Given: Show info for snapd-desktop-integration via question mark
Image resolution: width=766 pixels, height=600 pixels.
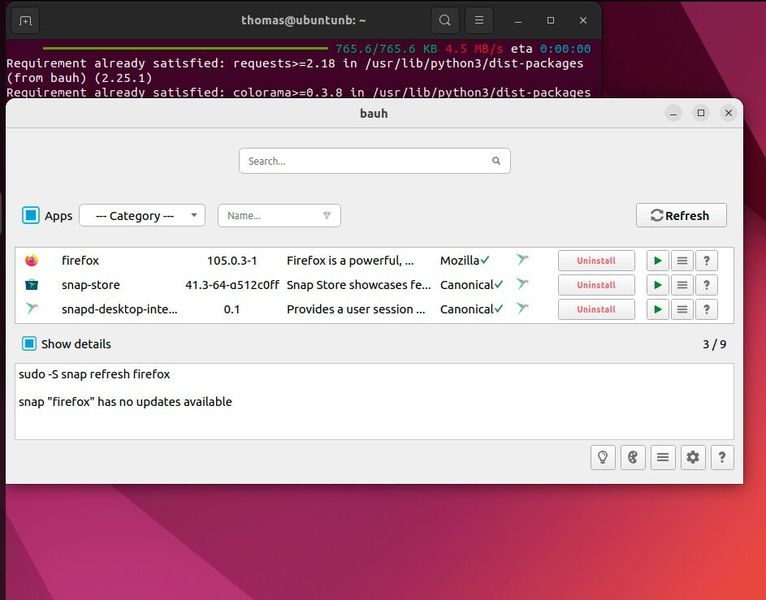Looking at the screenshot, I should (x=706, y=309).
